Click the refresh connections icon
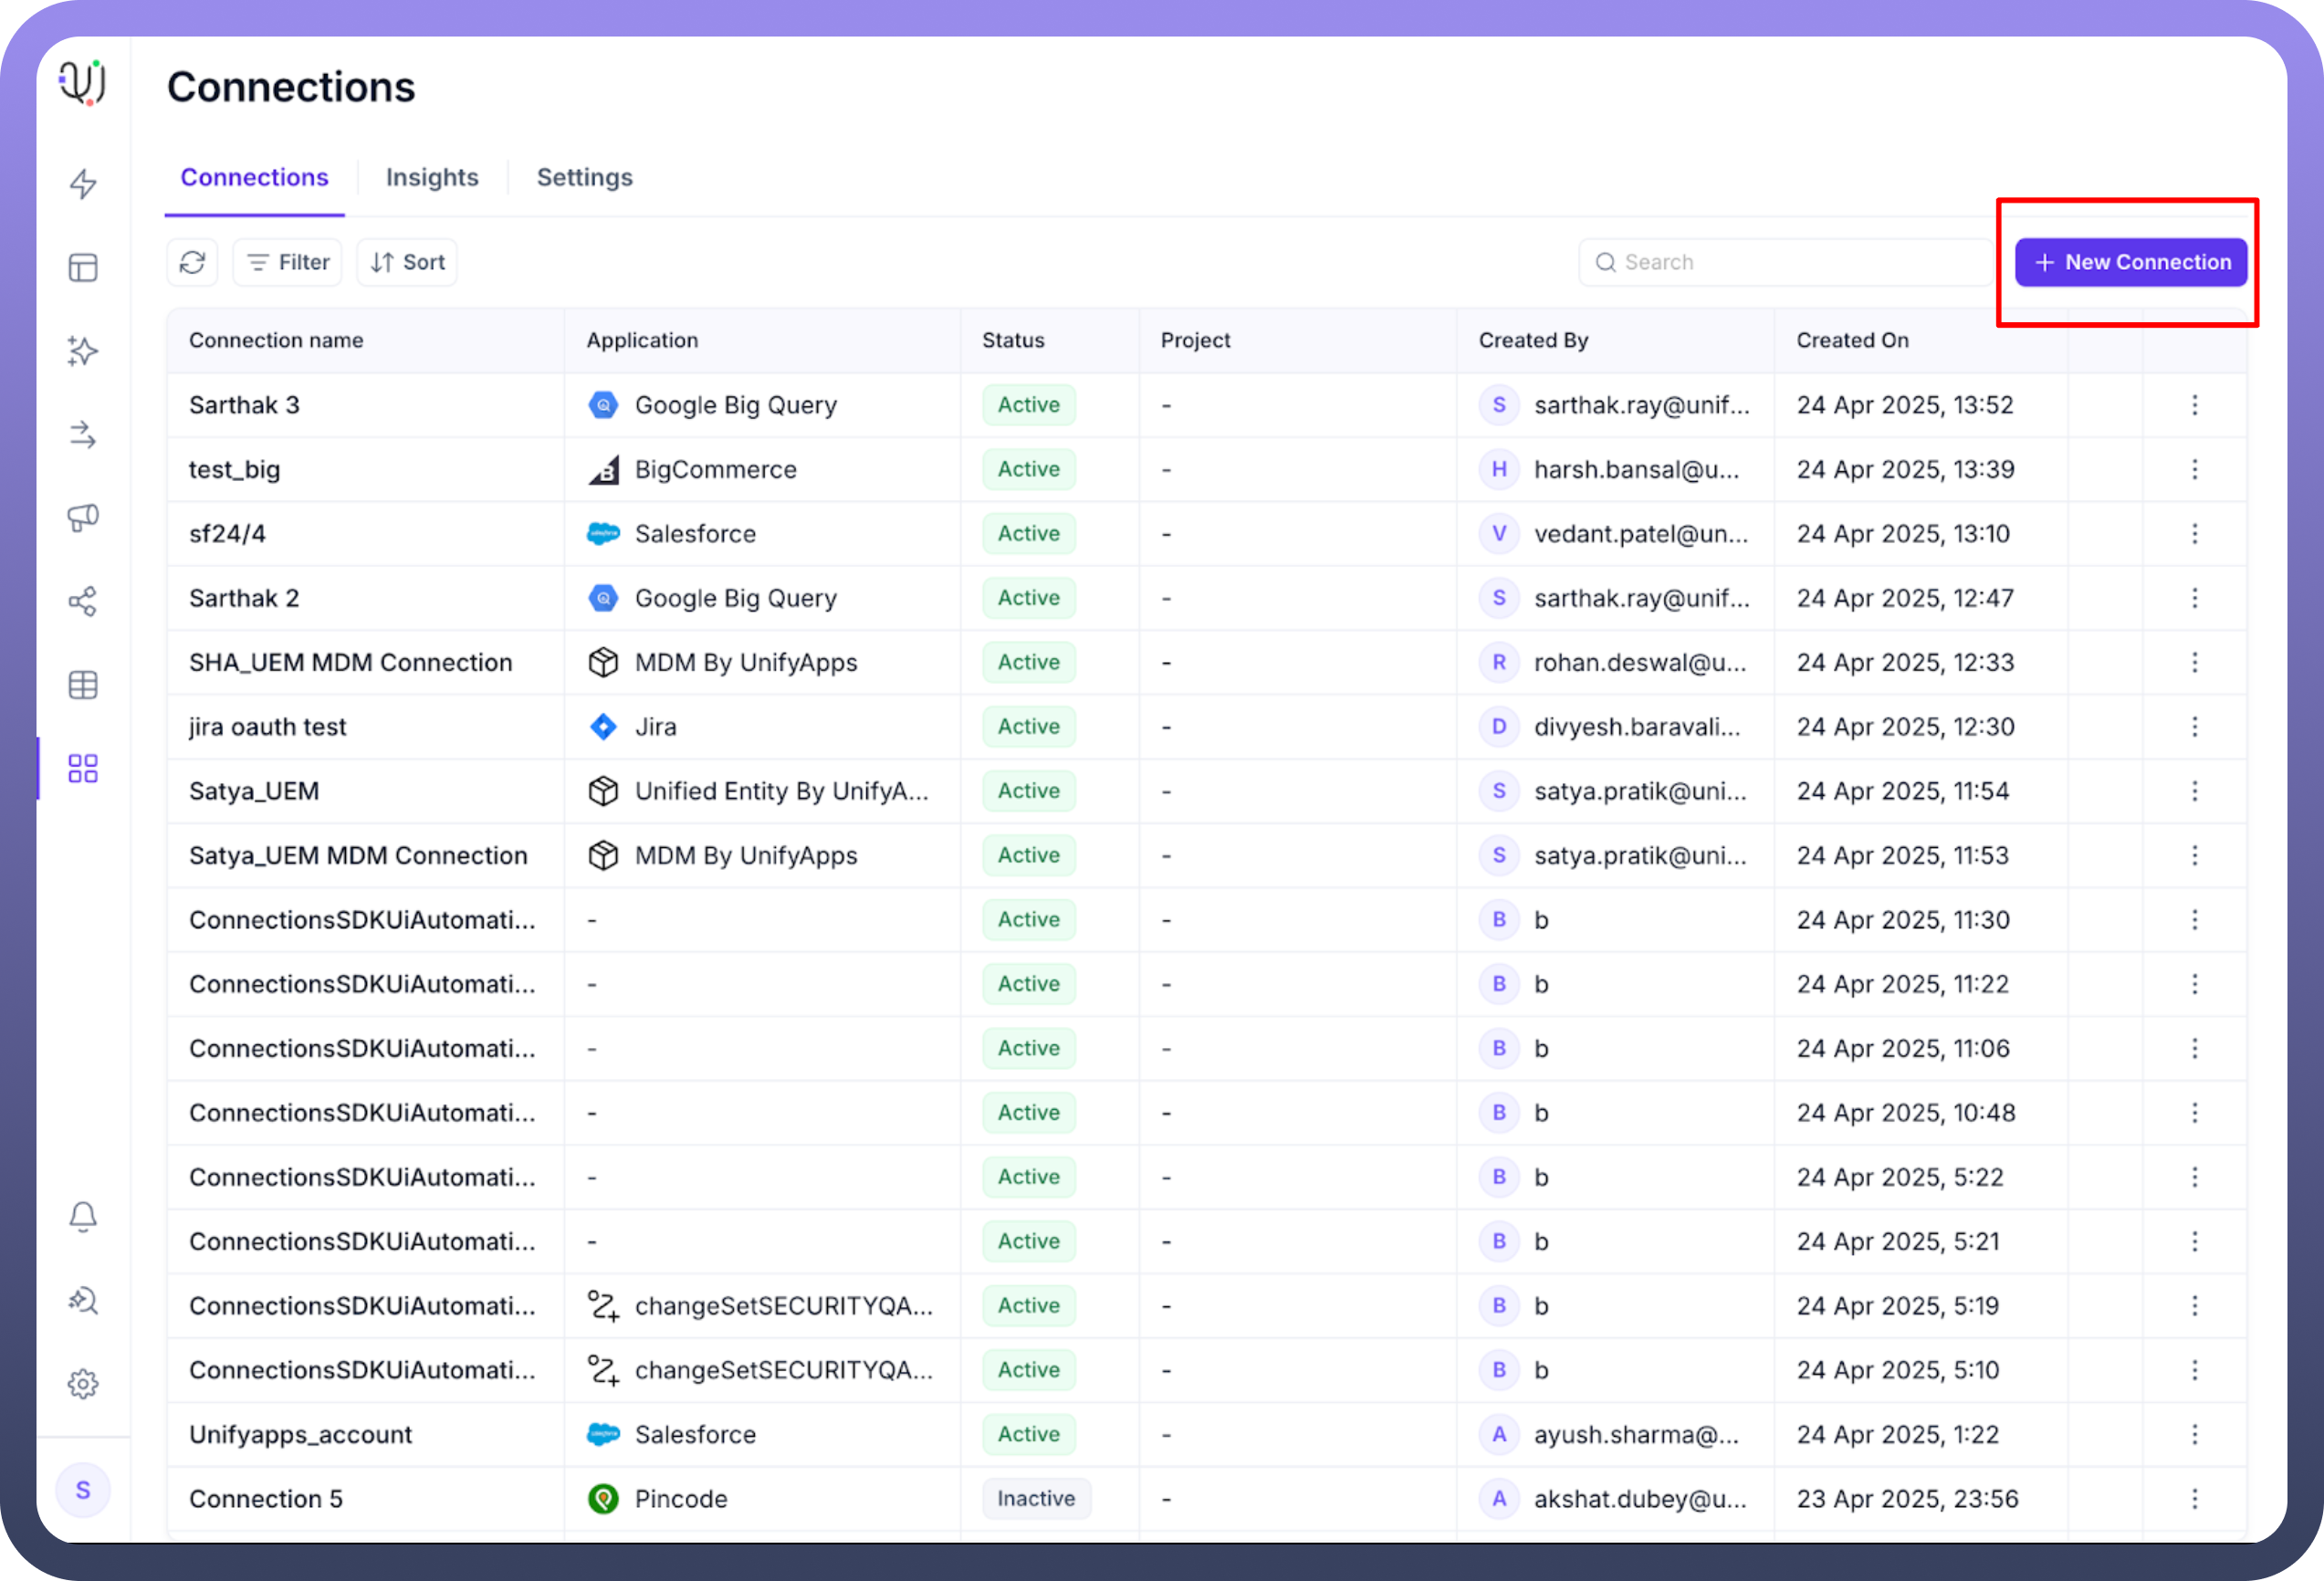Screen dimensions: 2324x1581 coord(192,262)
